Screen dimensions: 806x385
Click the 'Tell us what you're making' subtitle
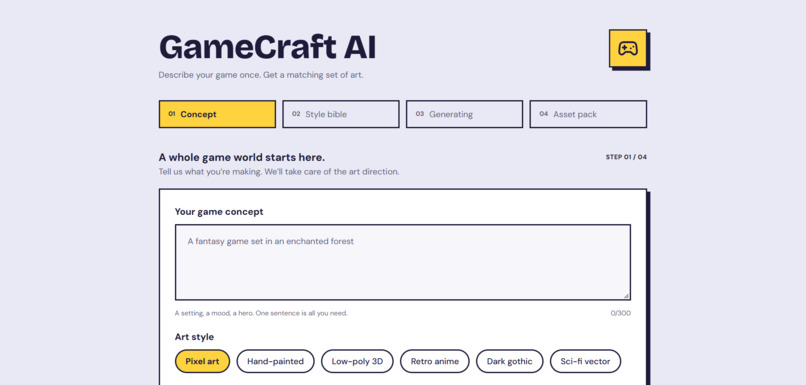coord(279,172)
